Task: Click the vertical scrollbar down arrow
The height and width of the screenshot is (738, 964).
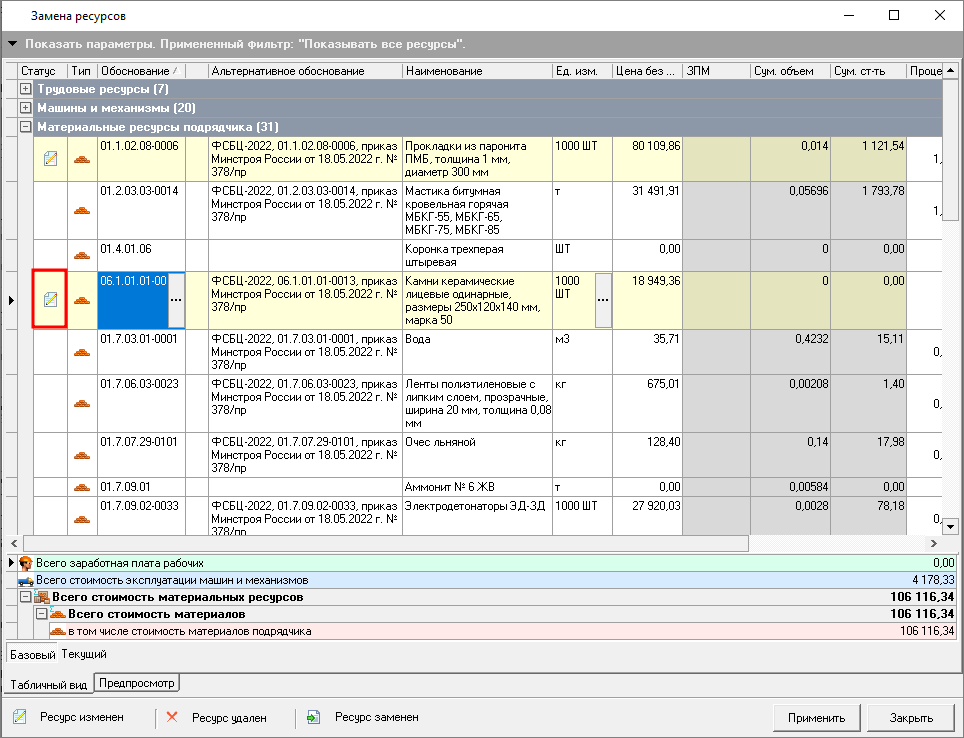Action: [x=951, y=525]
